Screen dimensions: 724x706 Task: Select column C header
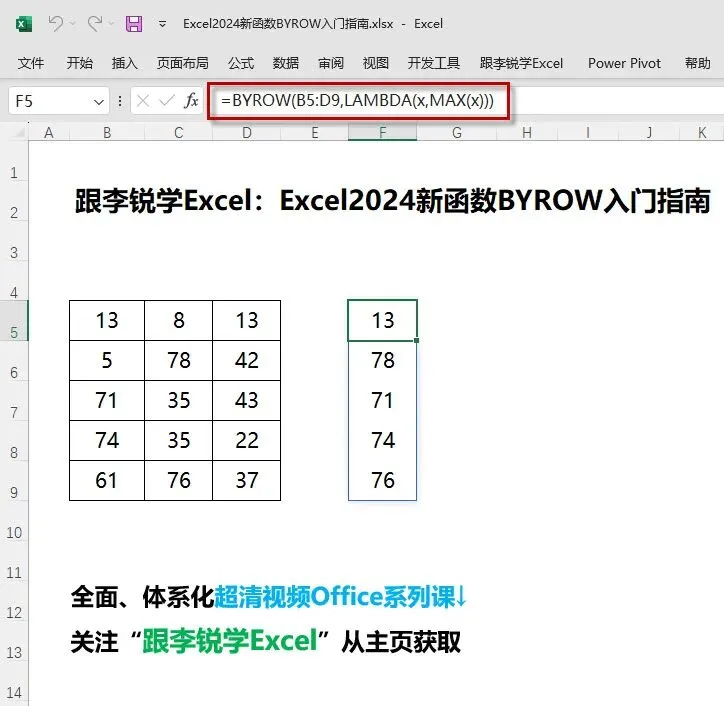pos(179,133)
